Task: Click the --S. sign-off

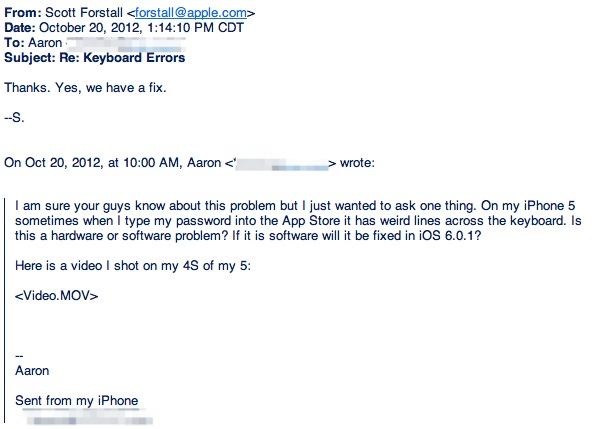Action: (x=14, y=118)
